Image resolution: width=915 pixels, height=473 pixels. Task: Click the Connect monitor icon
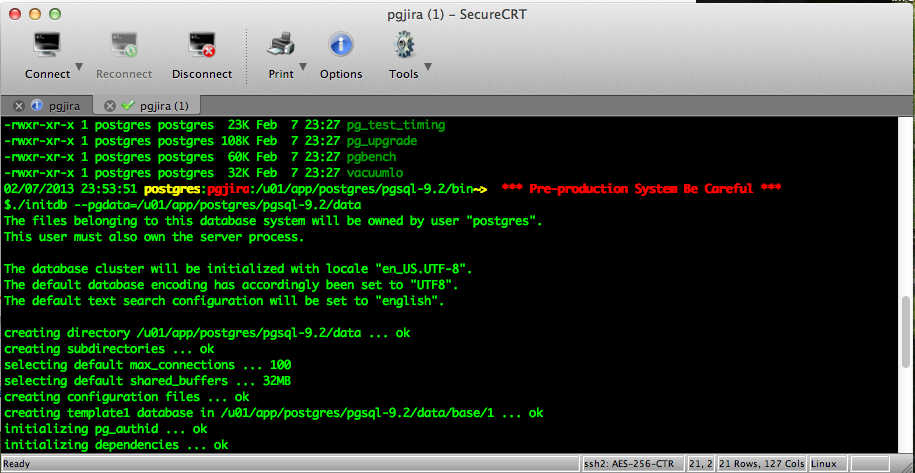coord(47,45)
